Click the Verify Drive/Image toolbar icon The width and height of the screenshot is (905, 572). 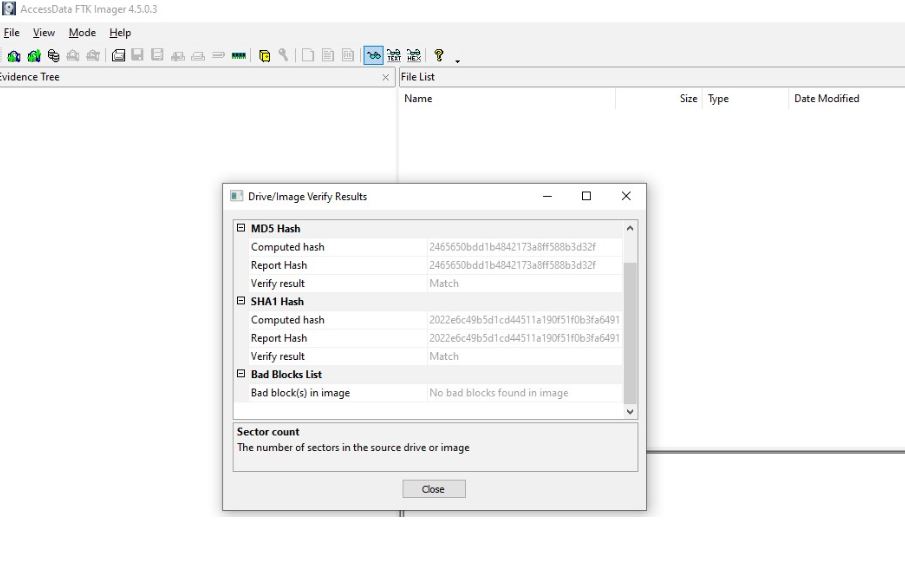pyautogui.click(x=218, y=55)
